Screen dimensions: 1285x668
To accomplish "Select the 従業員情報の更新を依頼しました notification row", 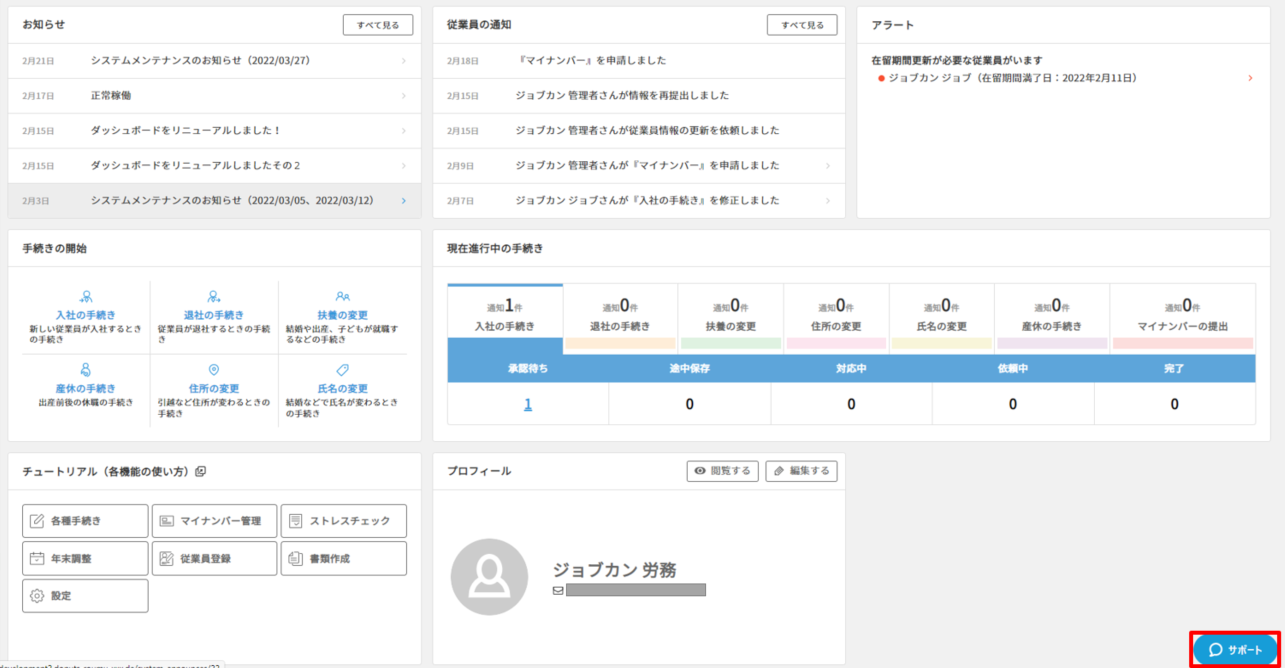I will coord(639,131).
